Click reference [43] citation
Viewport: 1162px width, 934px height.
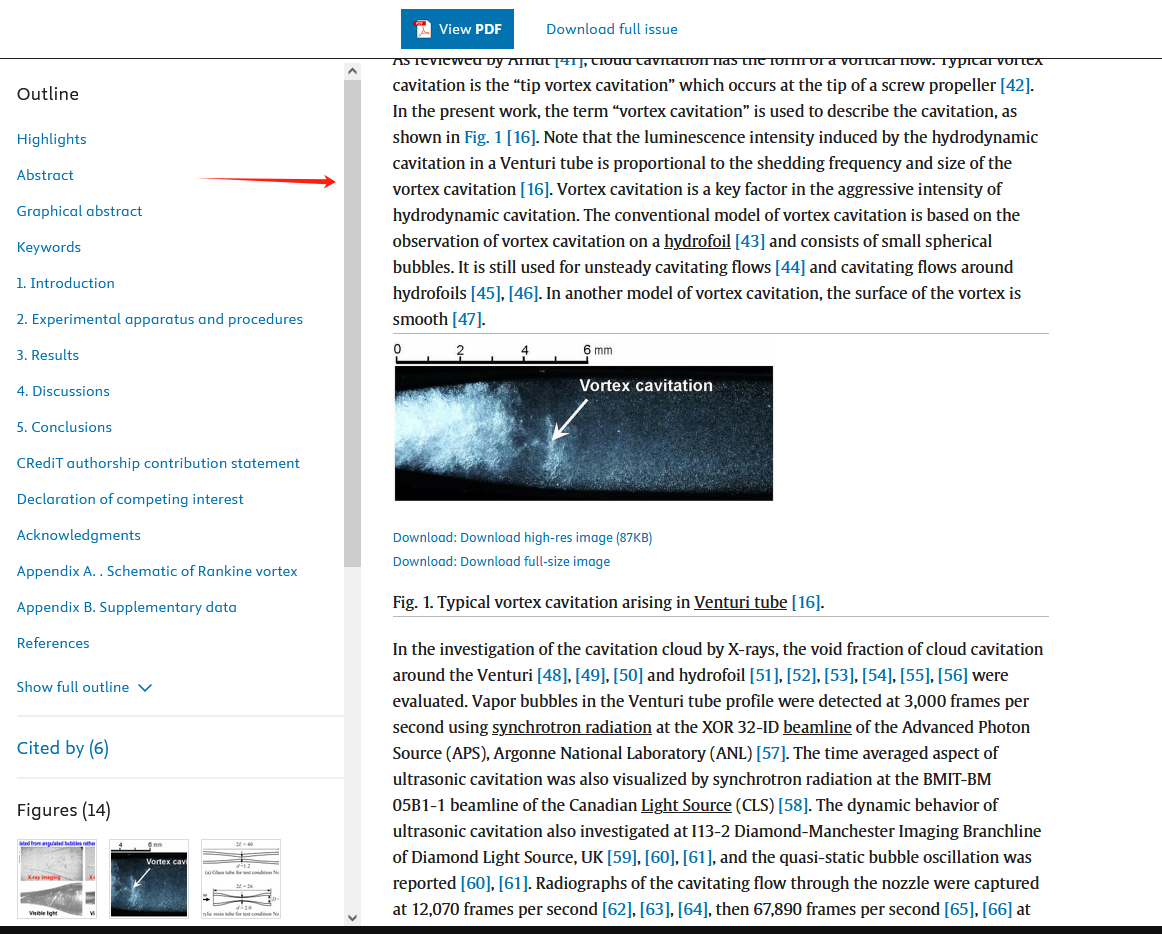[750, 241]
